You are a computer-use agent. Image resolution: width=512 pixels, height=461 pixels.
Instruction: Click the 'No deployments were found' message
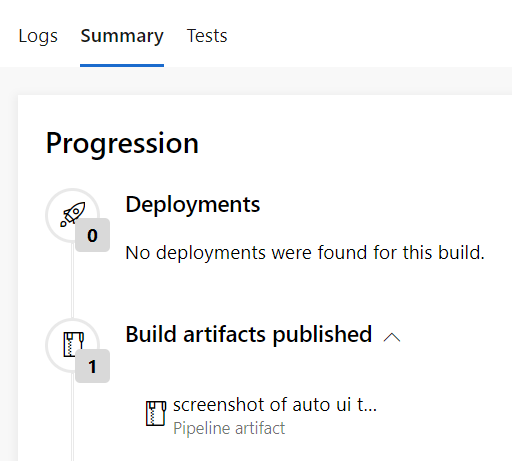pyautogui.click(x=305, y=253)
